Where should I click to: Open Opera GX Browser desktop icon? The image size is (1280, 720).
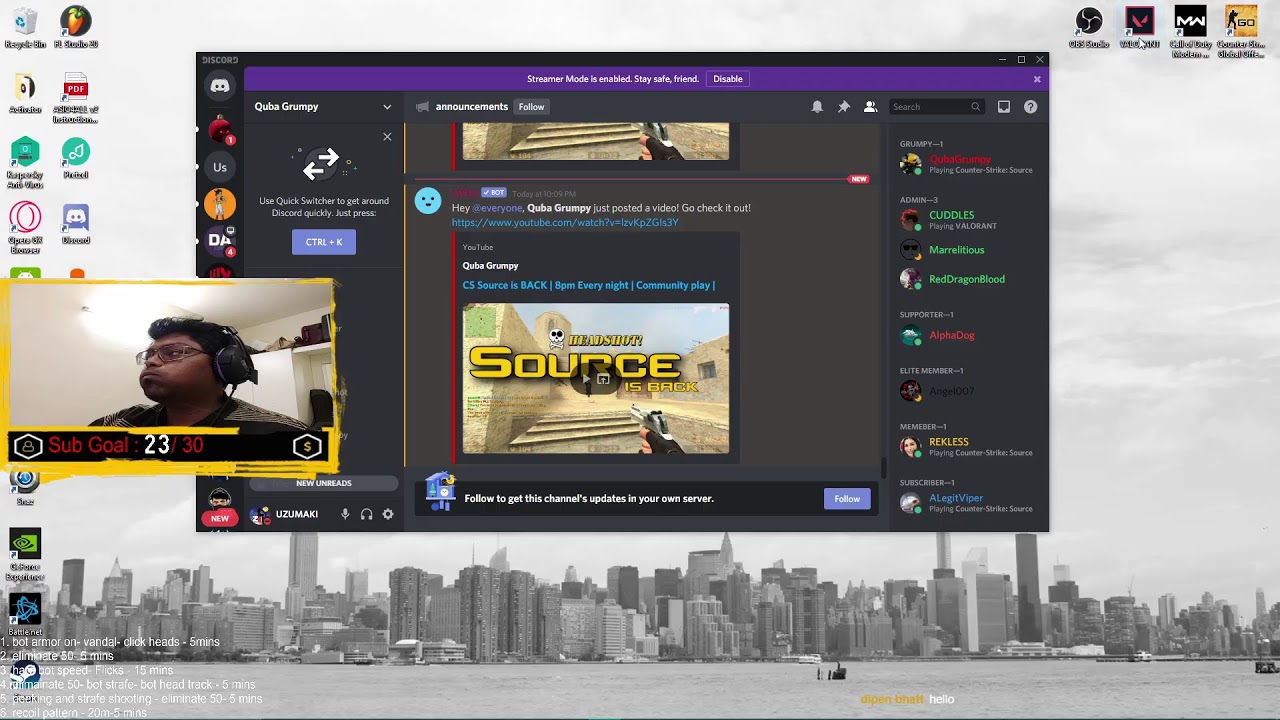click(25, 228)
